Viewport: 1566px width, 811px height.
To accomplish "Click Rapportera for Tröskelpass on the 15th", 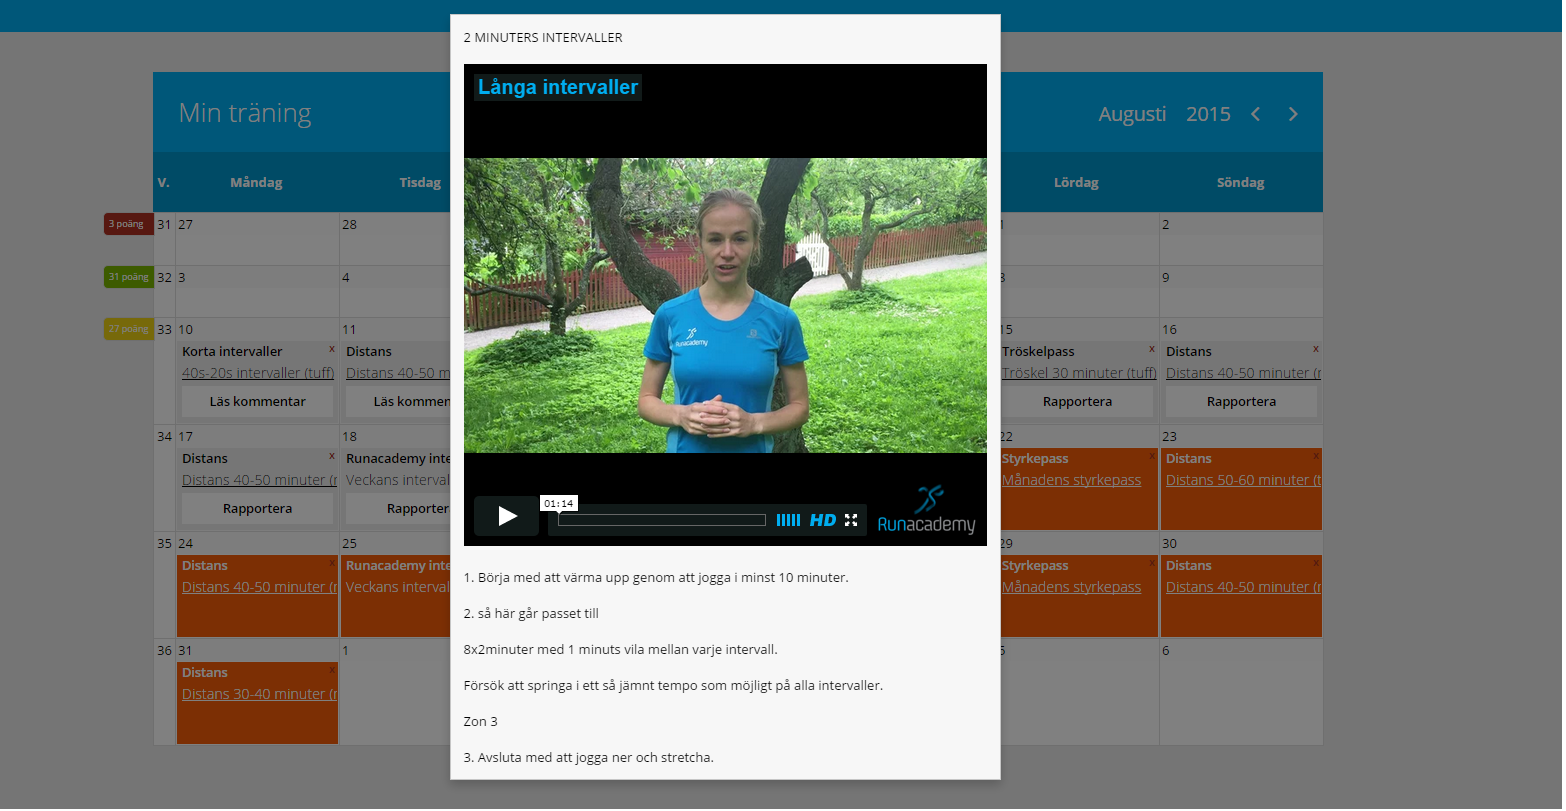I will tap(1077, 402).
